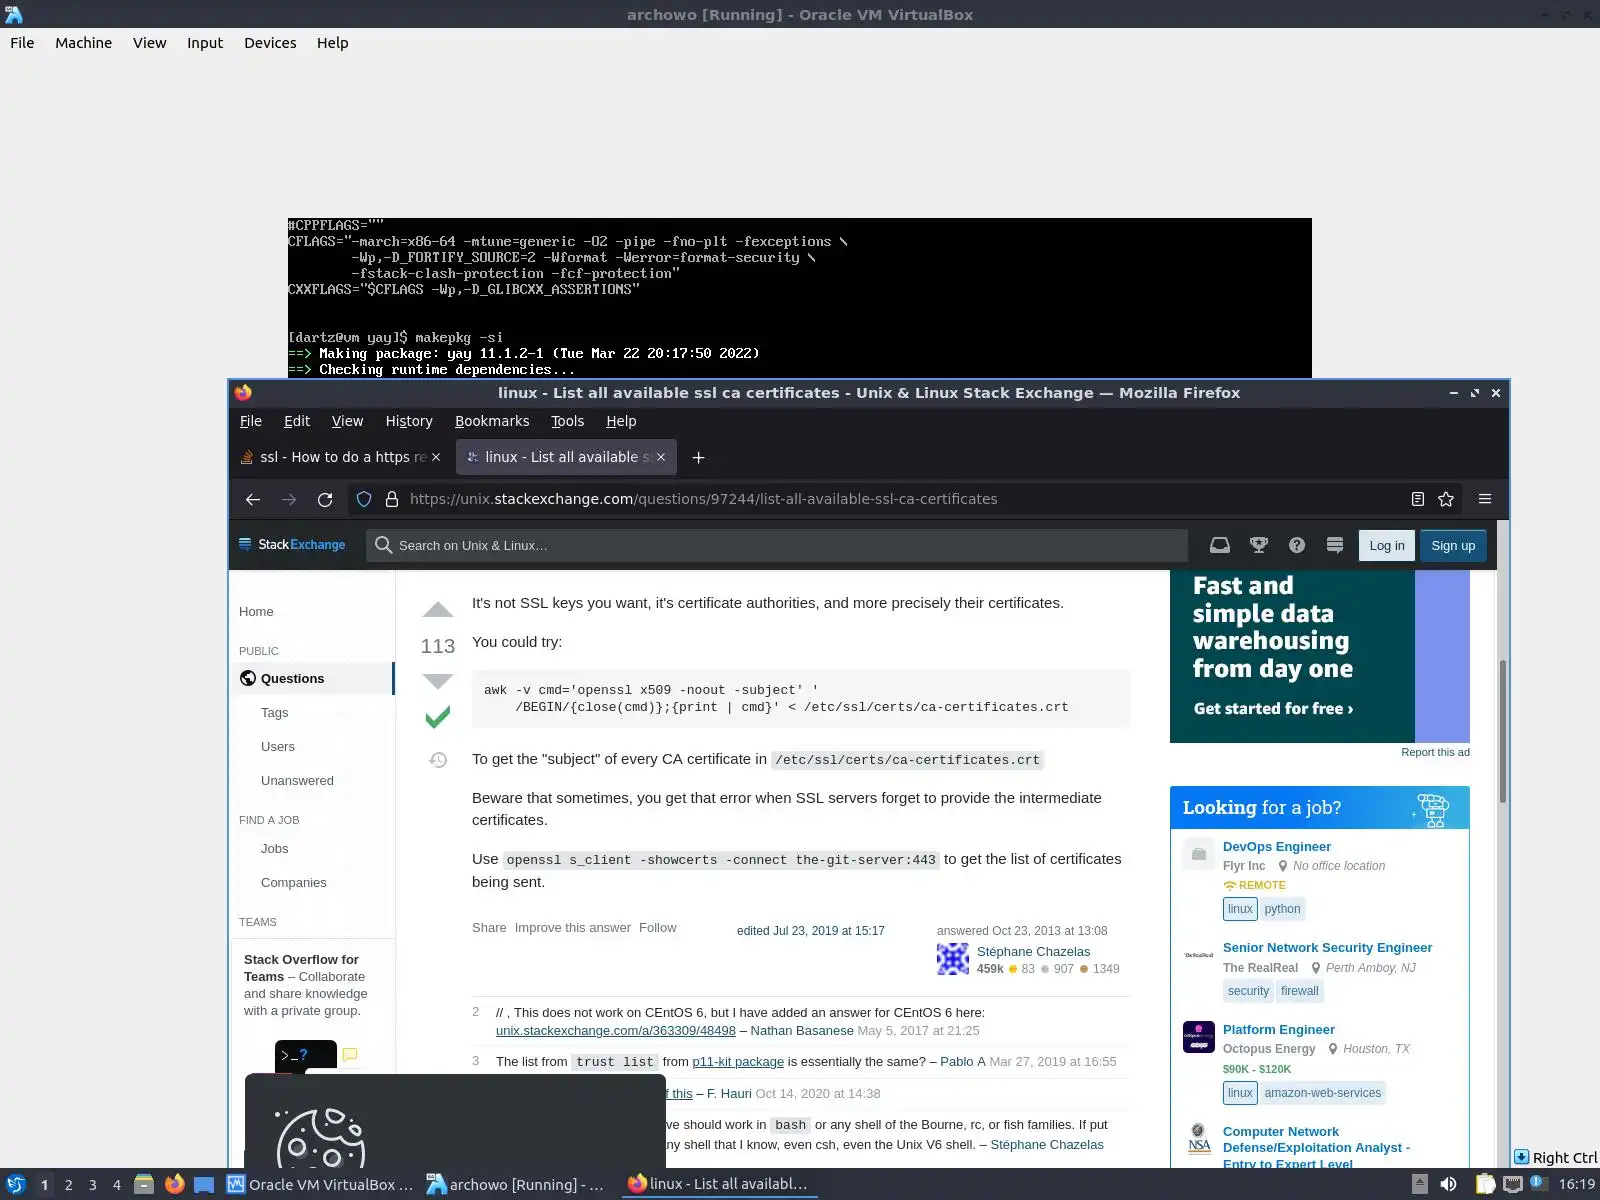Click the page vertical scrollbar thumb
Image resolution: width=1600 pixels, height=1200 pixels.
tap(1502, 731)
